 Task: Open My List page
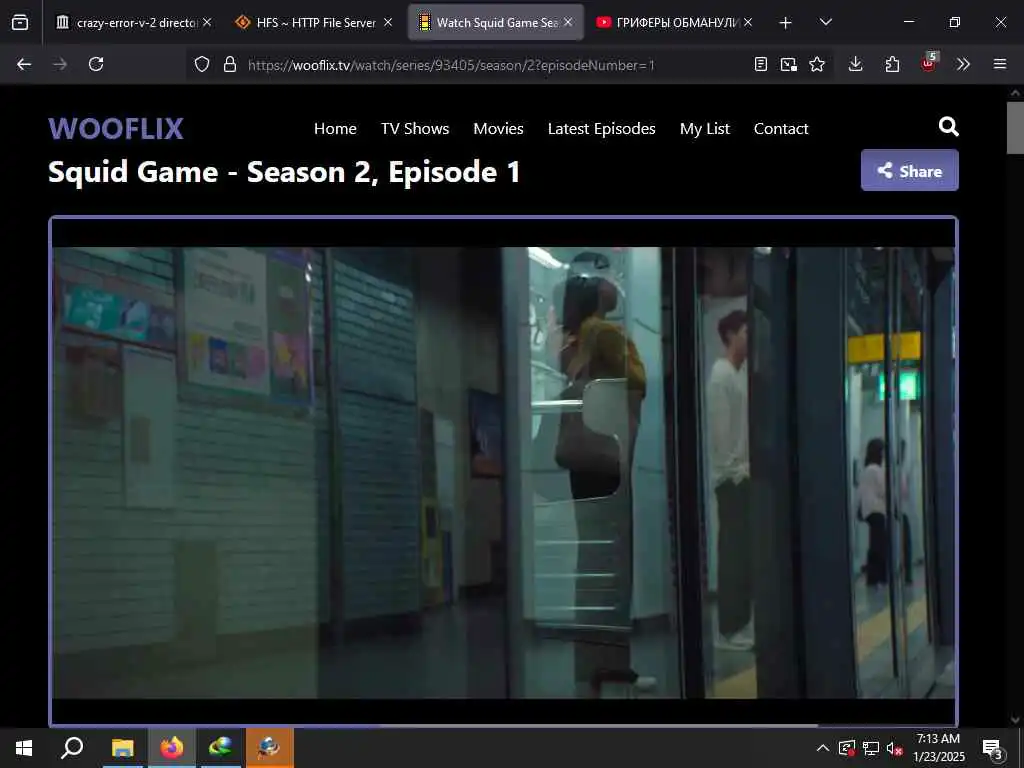click(705, 129)
